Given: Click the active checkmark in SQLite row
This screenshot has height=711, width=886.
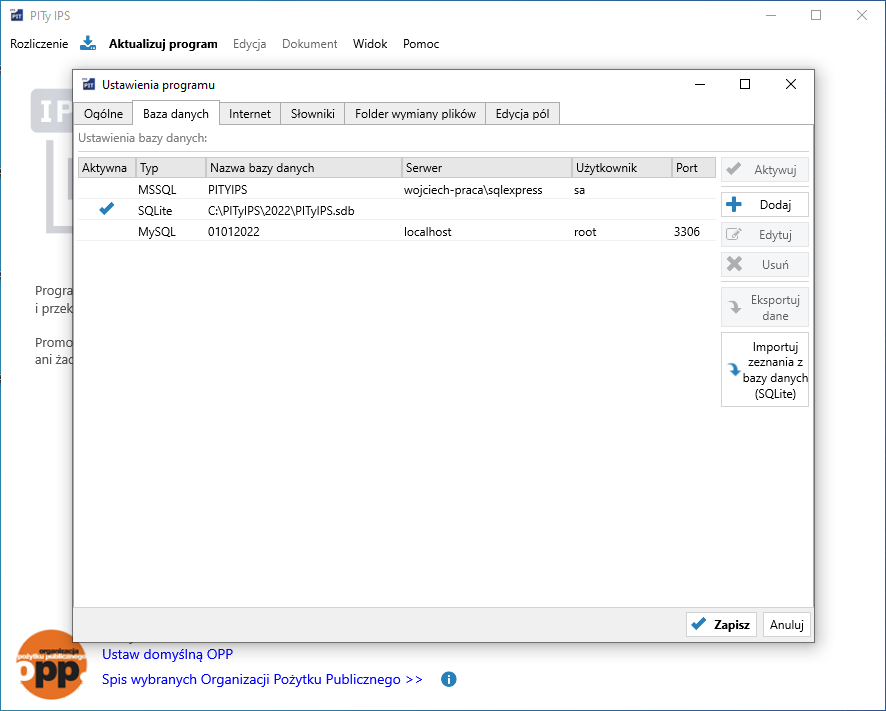Looking at the screenshot, I should [x=107, y=210].
